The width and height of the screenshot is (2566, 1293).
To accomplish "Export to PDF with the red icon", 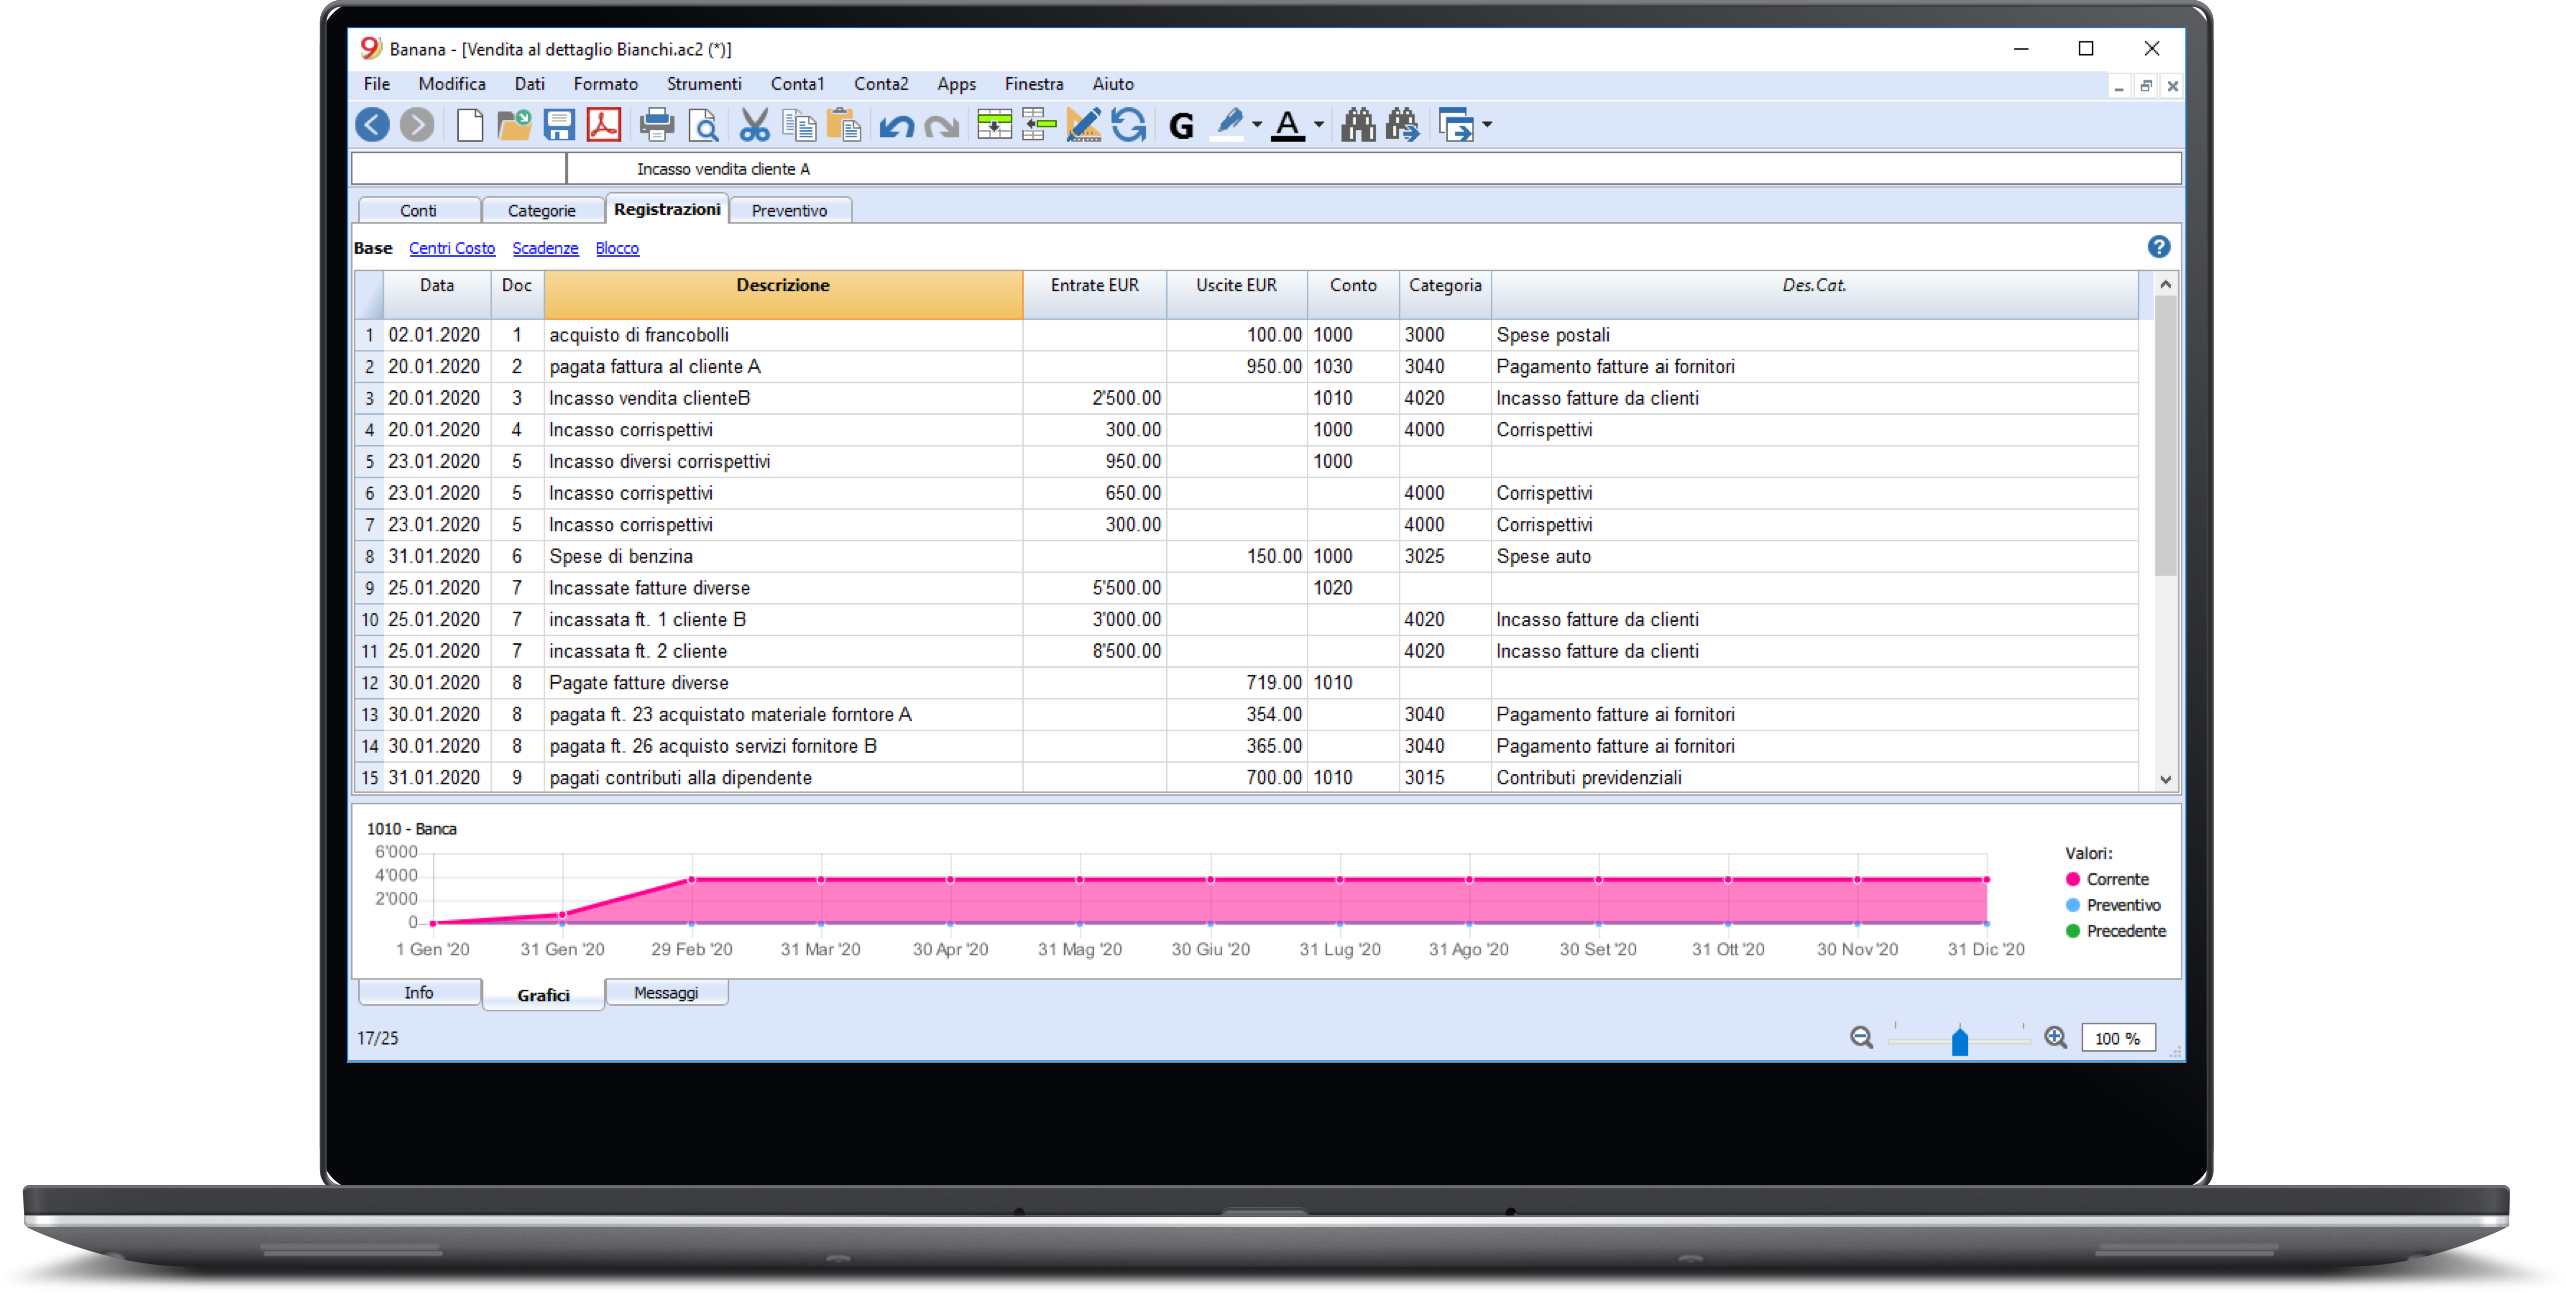I will click(x=604, y=125).
